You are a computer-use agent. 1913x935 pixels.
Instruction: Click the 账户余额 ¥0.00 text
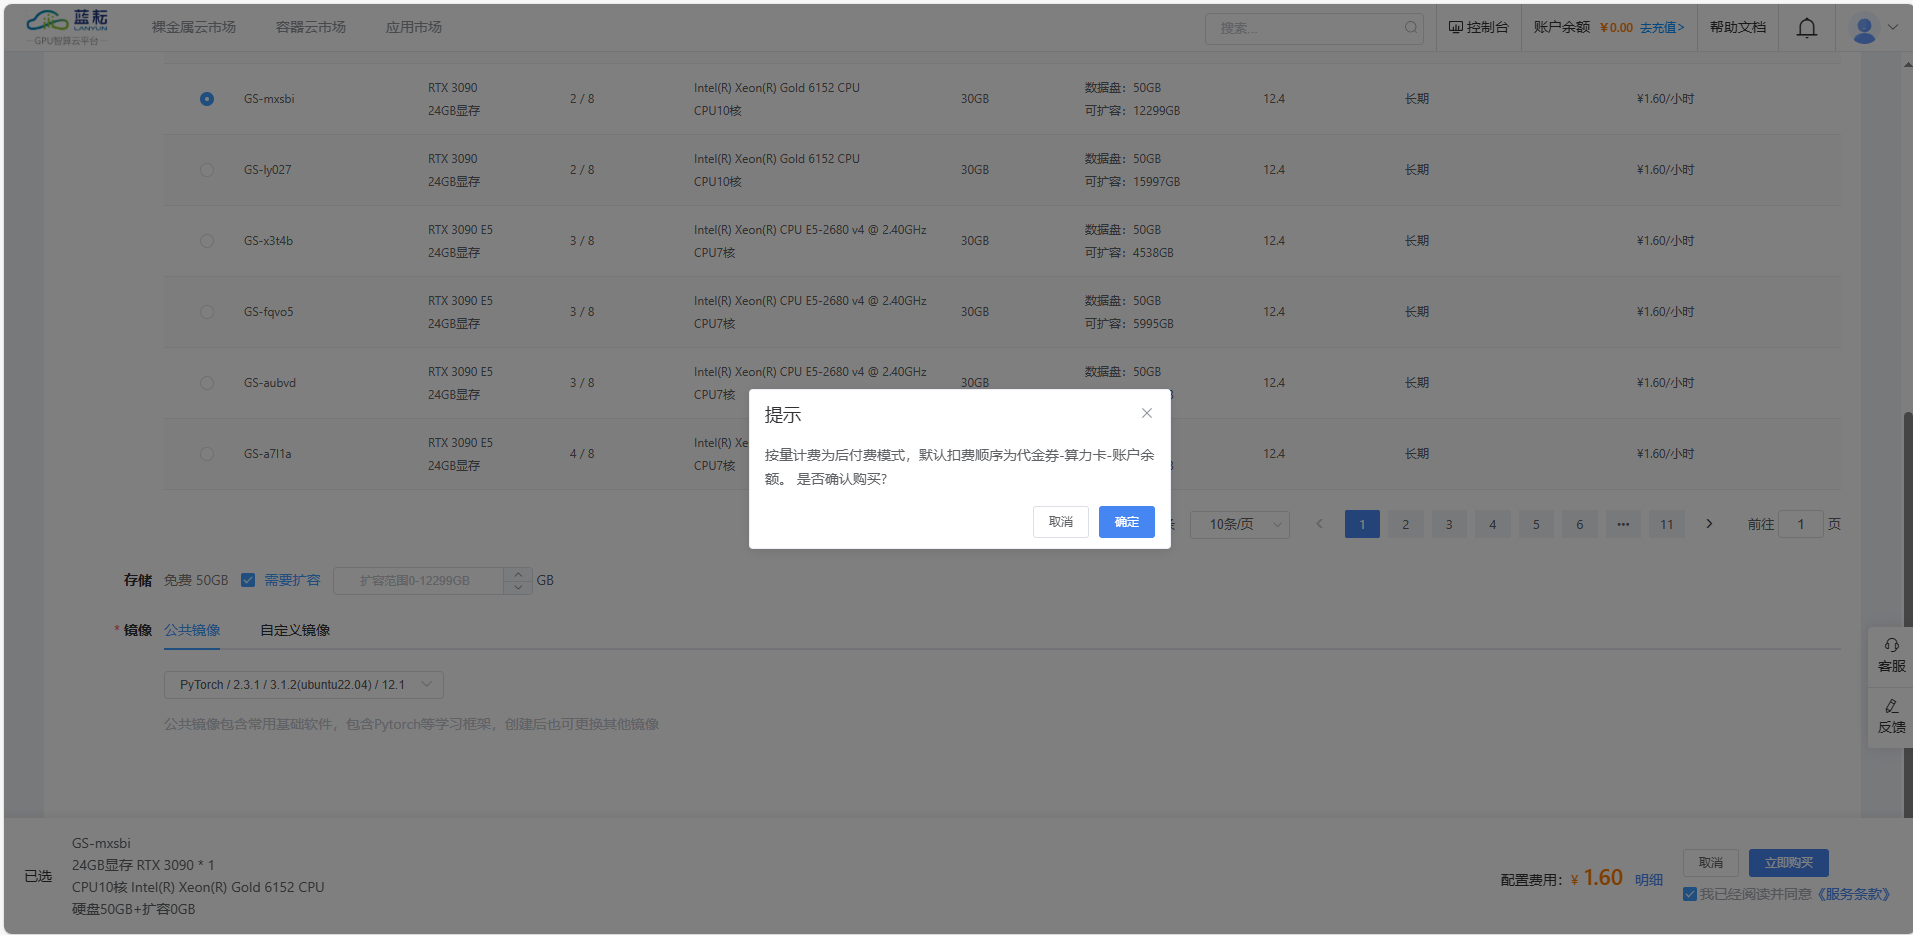[x=1583, y=28]
